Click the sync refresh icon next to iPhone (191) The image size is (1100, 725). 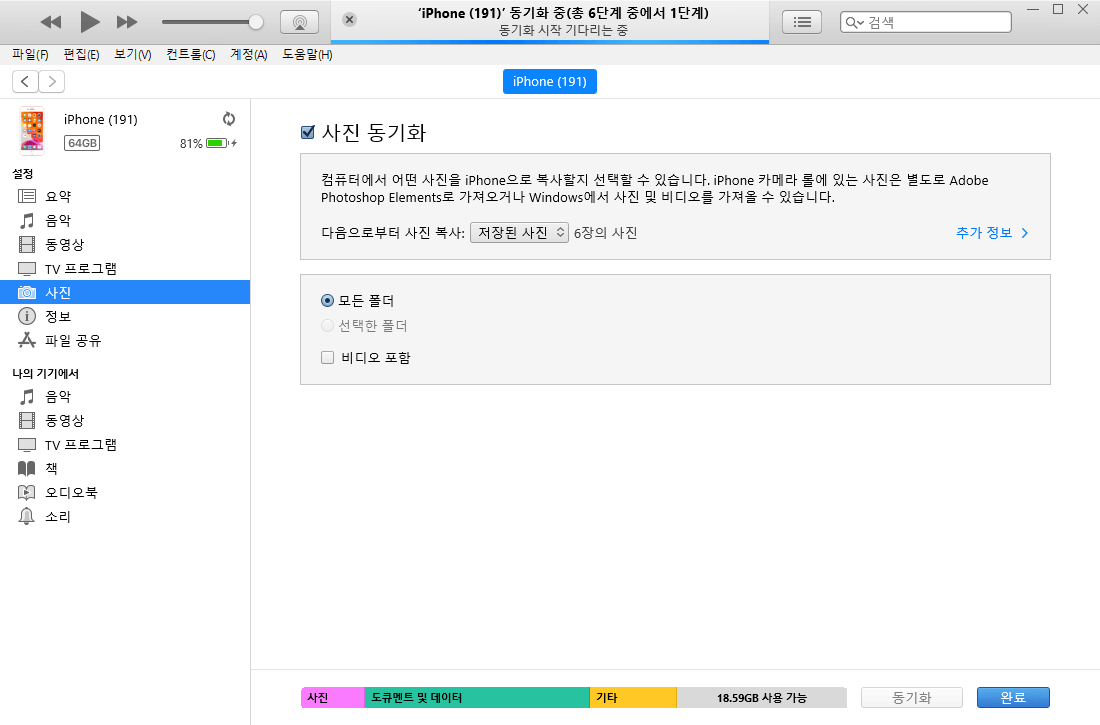(x=229, y=118)
